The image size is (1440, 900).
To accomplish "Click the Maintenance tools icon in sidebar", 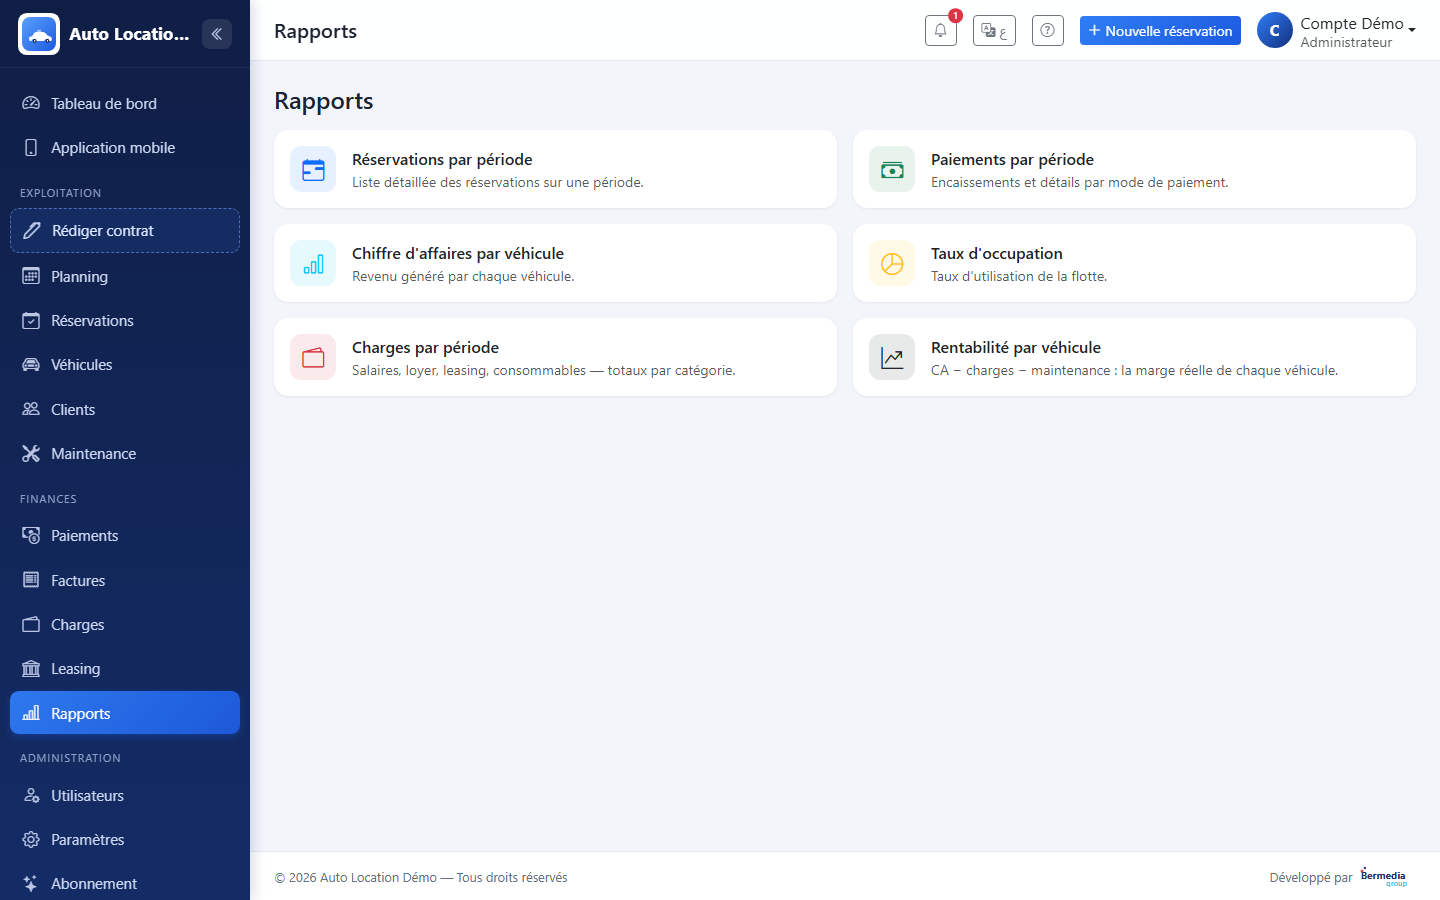I will click(x=31, y=453).
